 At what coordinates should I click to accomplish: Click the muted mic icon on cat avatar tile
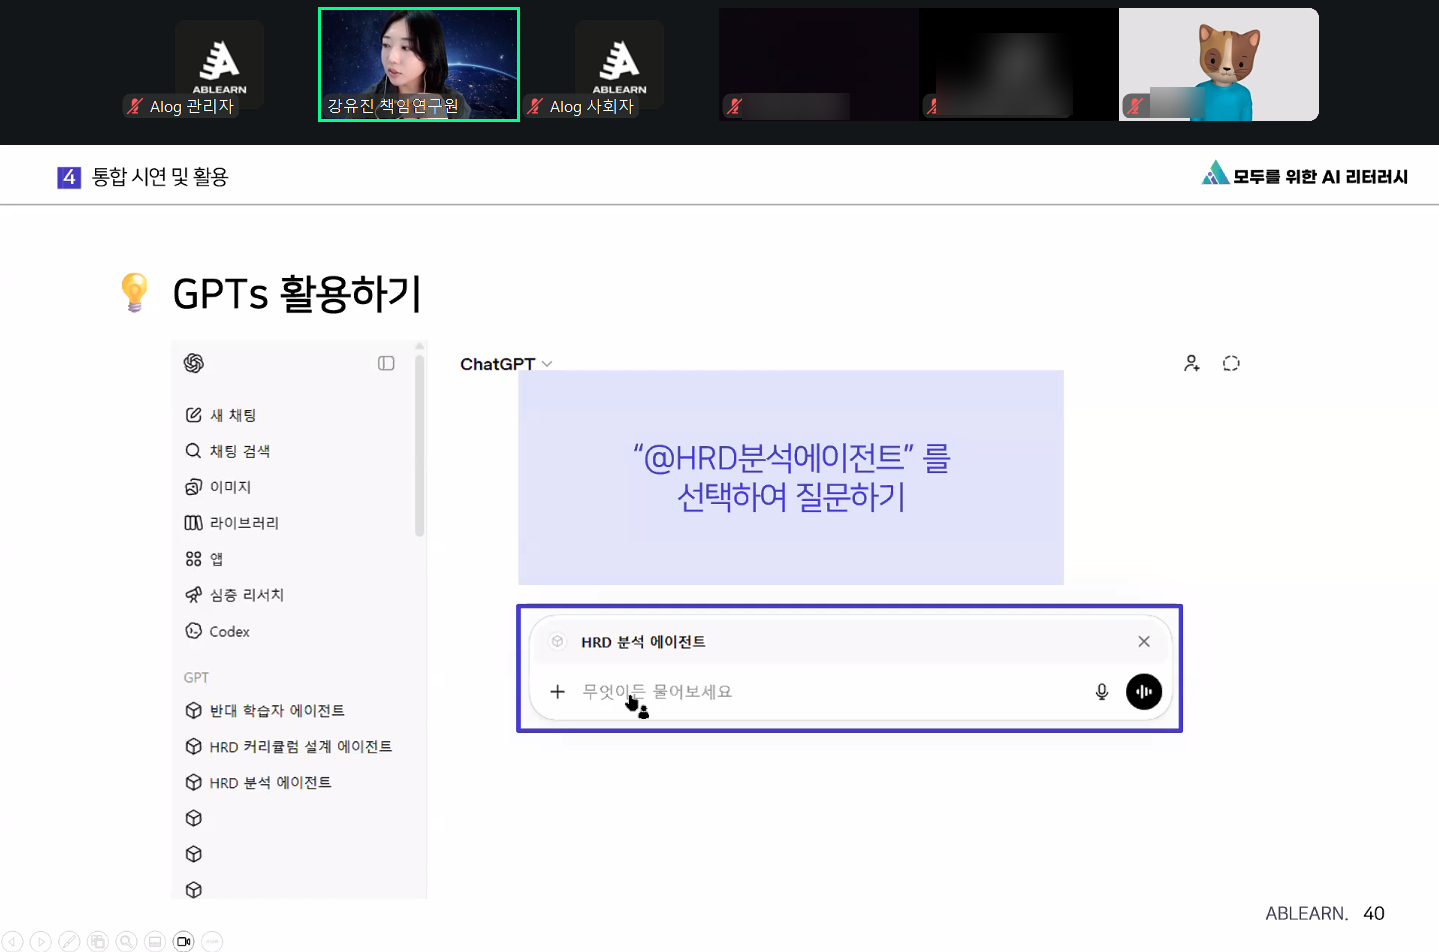click(x=1135, y=106)
